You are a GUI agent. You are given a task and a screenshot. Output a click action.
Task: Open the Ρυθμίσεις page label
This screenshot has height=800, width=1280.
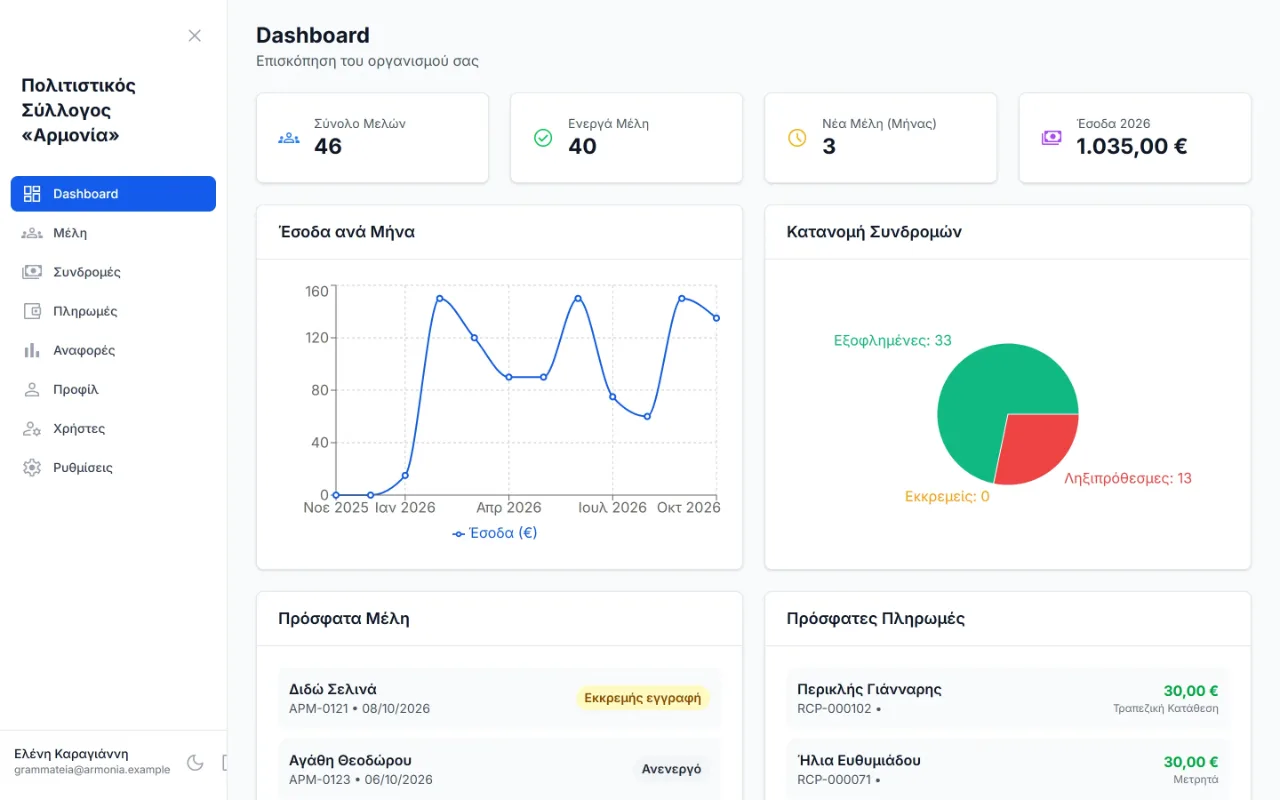83,467
